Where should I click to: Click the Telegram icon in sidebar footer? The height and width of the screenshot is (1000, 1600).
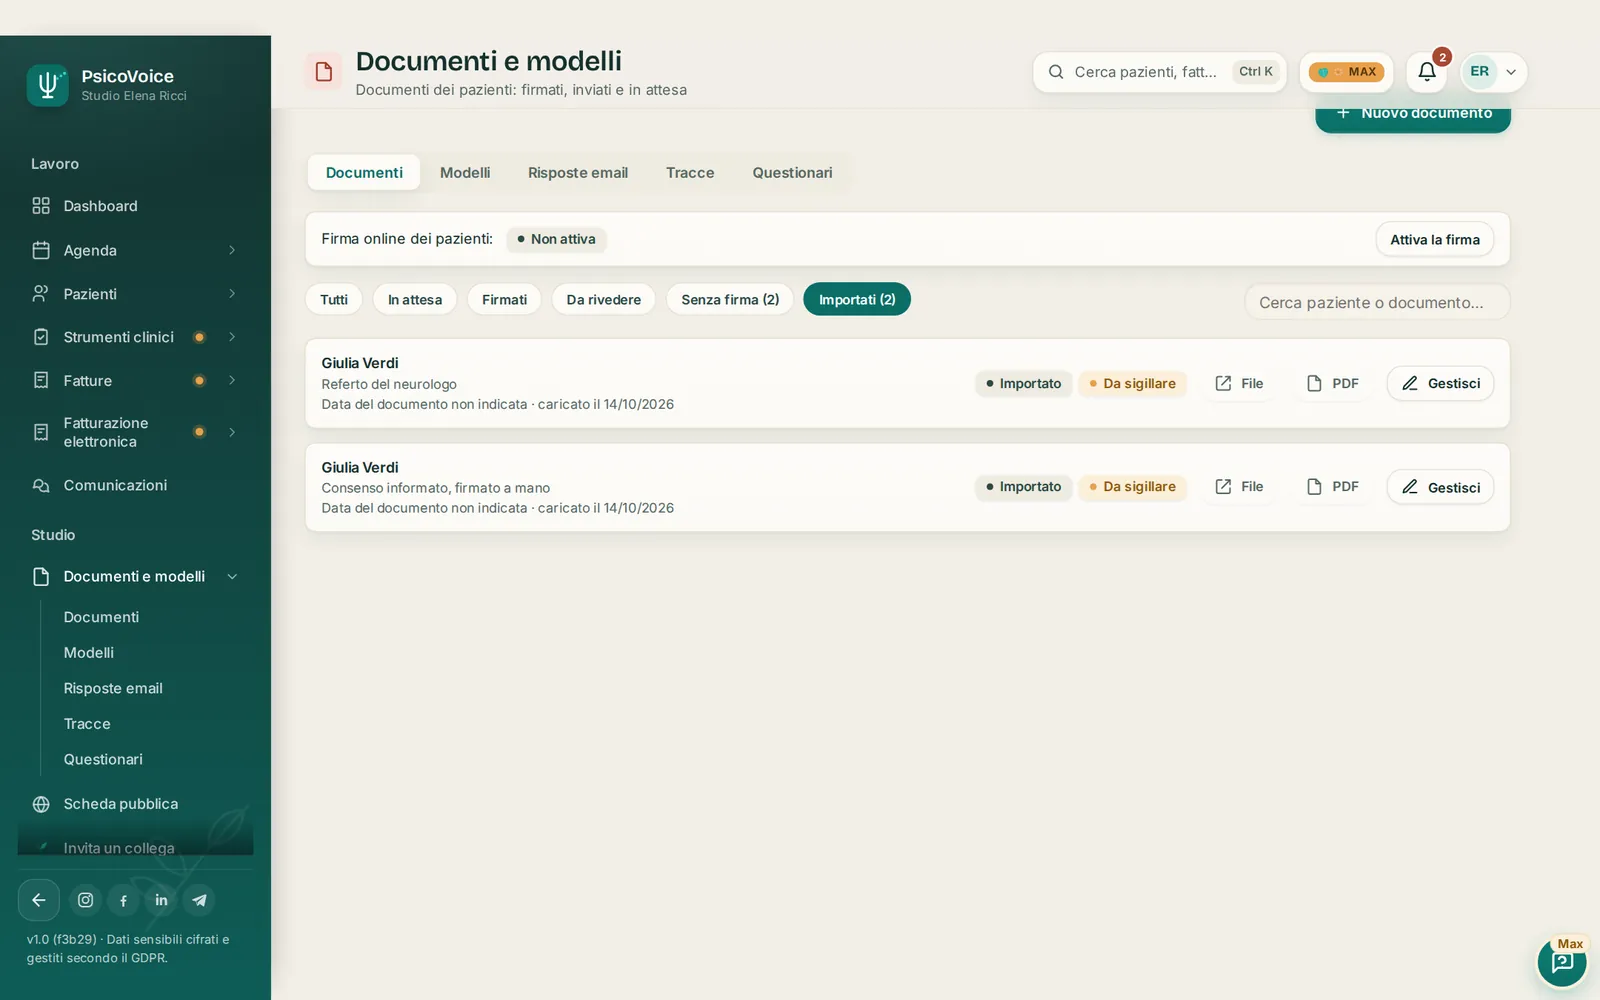[x=199, y=900]
